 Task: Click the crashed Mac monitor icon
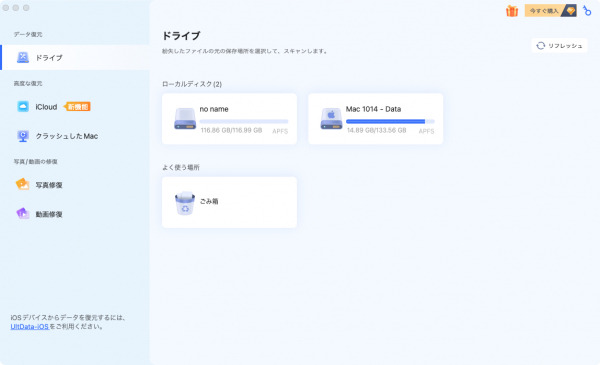pos(23,136)
